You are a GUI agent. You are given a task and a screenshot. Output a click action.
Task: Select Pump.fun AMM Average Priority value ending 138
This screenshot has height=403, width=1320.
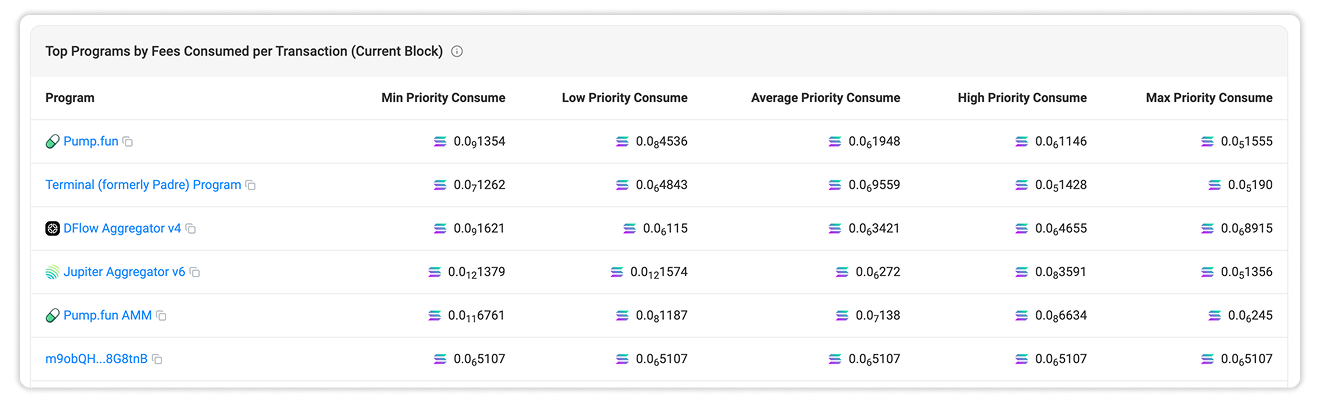point(878,316)
